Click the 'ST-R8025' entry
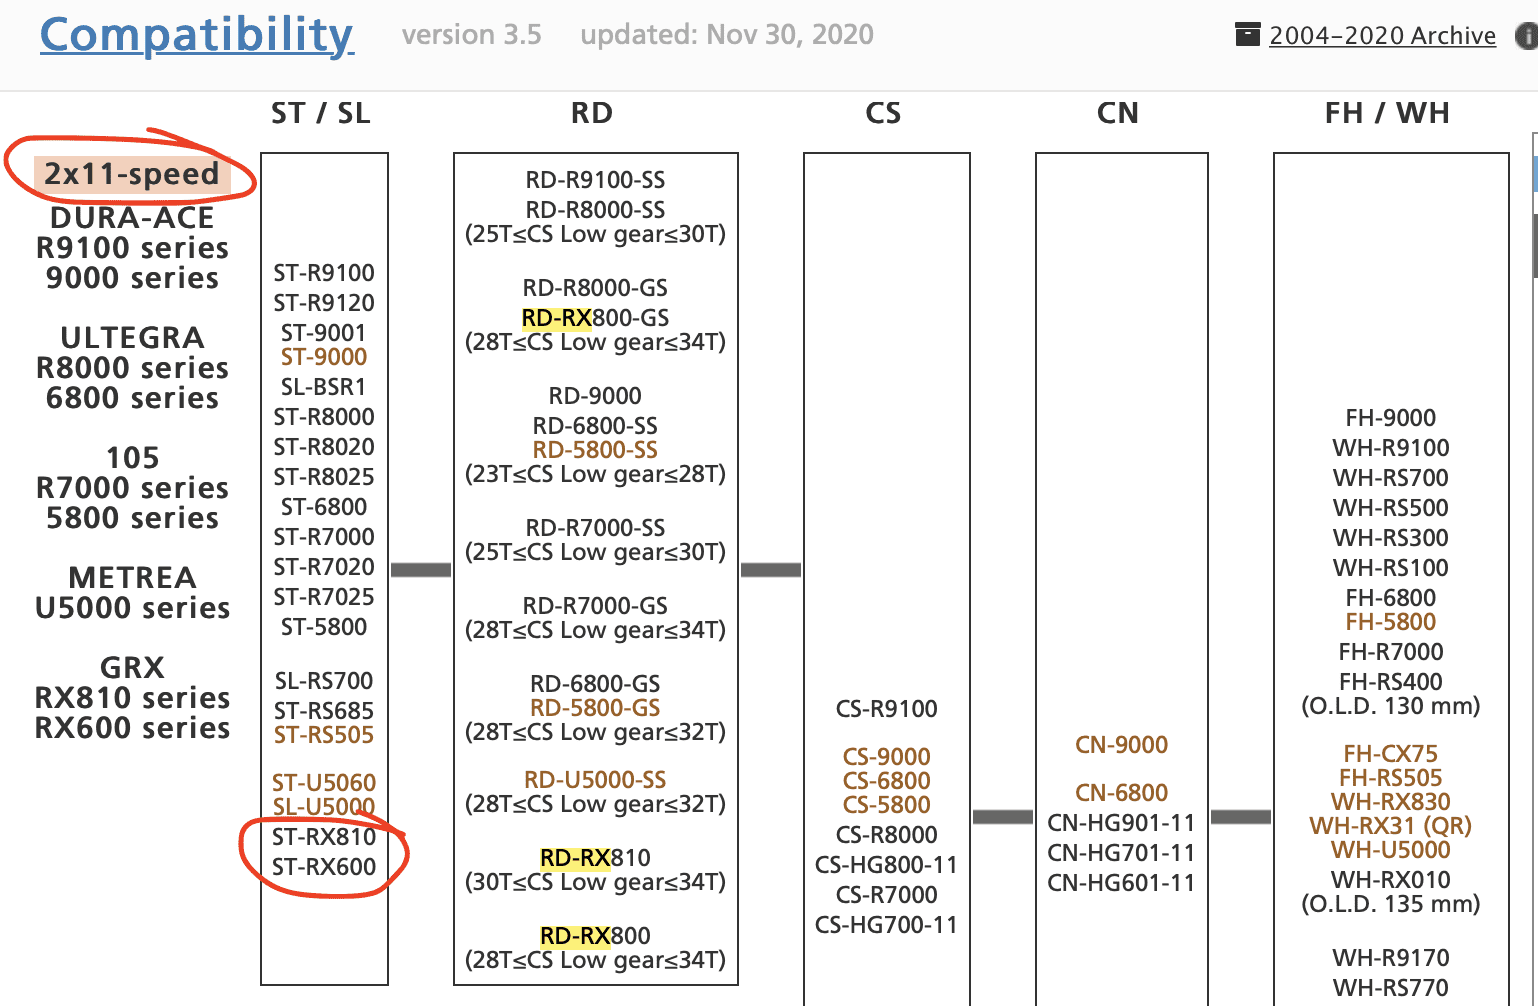 click(x=324, y=477)
